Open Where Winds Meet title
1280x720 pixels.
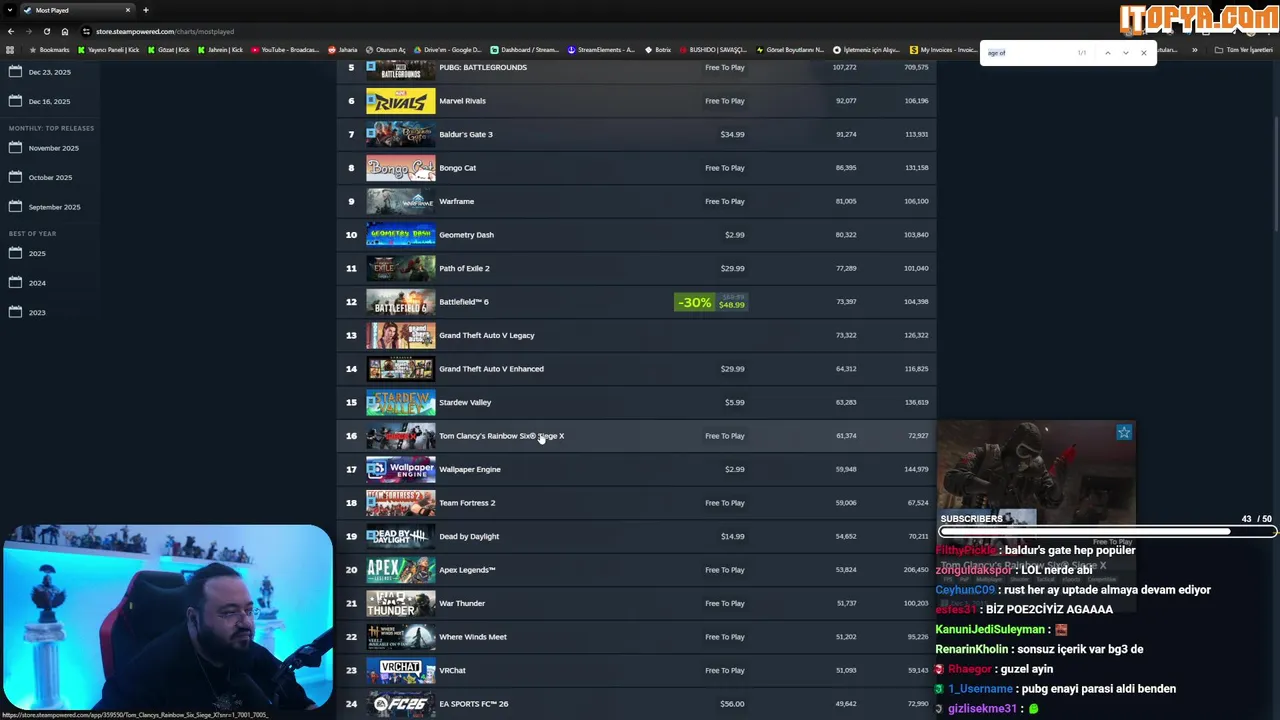tap(473, 637)
